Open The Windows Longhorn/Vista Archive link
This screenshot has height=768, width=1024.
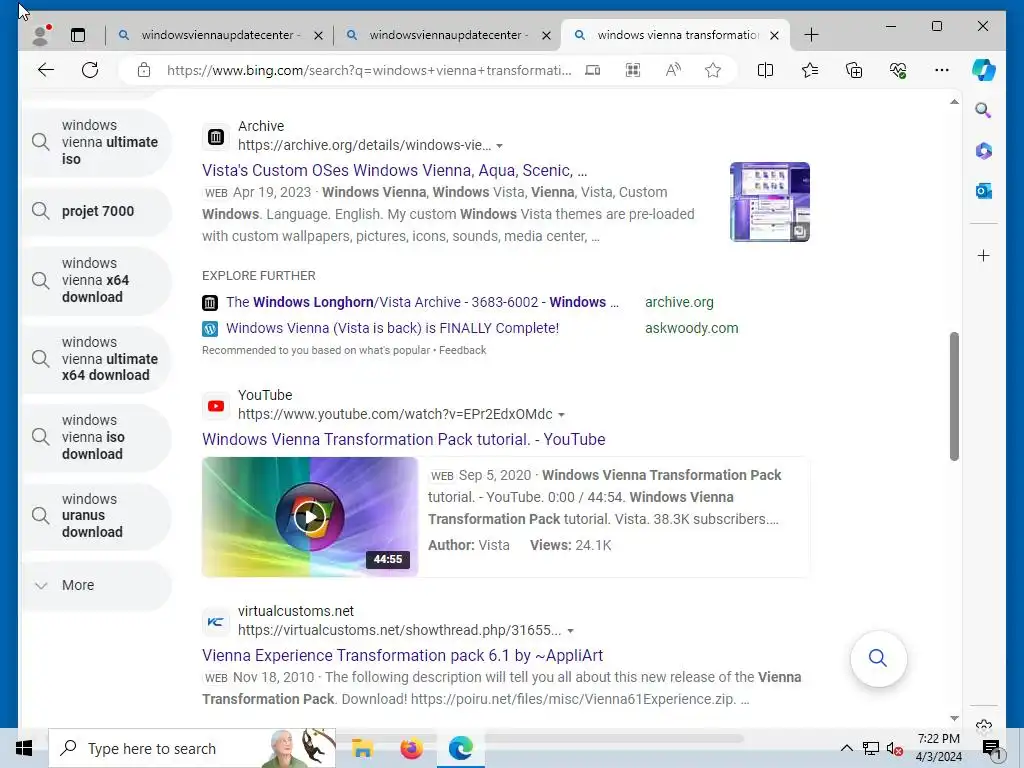[422, 302]
